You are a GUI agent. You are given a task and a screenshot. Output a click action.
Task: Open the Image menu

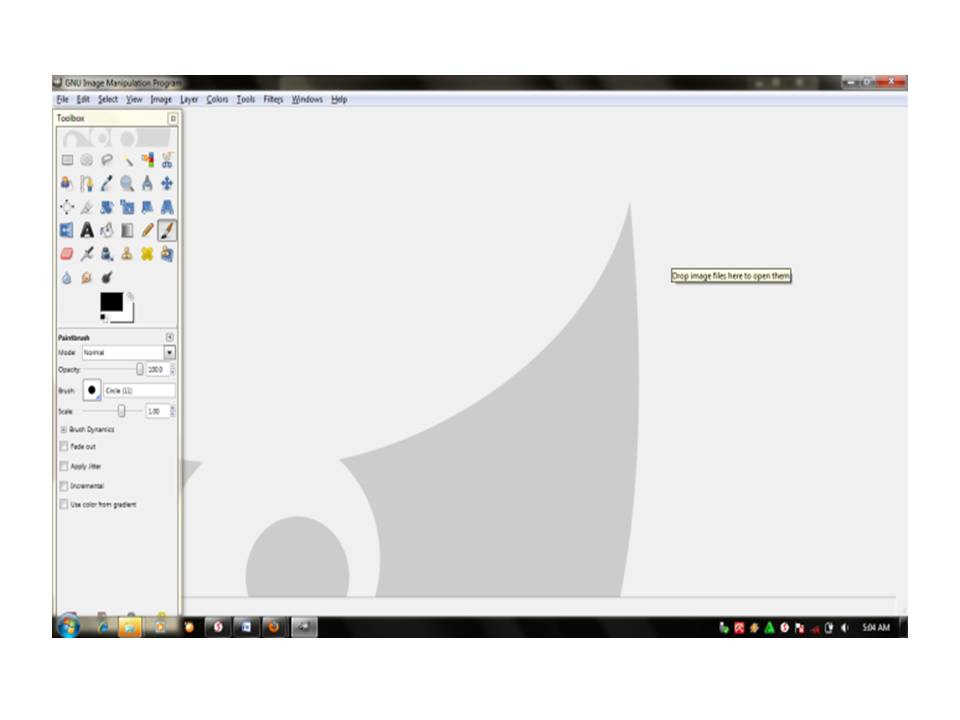(x=161, y=99)
